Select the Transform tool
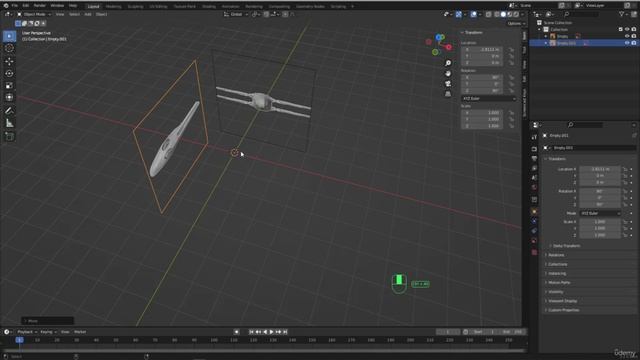The width and height of the screenshot is (640, 360). pos(9,97)
